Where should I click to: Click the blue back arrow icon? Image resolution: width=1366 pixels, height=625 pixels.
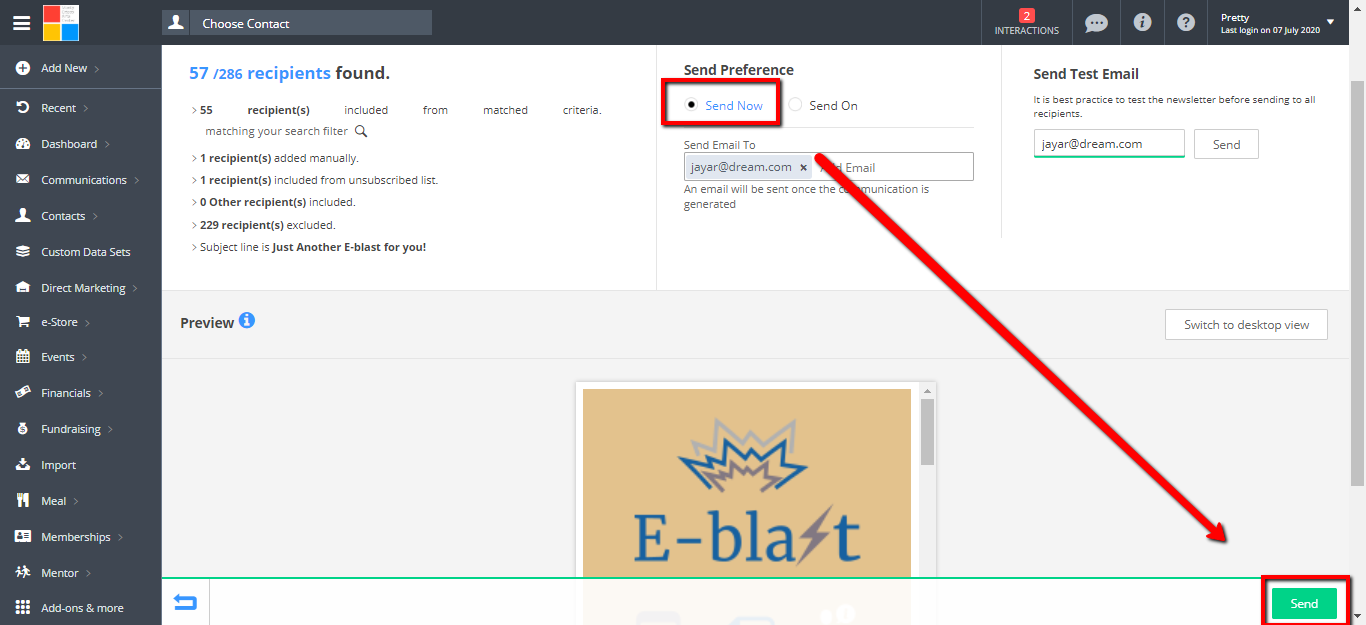click(x=185, y=602)
